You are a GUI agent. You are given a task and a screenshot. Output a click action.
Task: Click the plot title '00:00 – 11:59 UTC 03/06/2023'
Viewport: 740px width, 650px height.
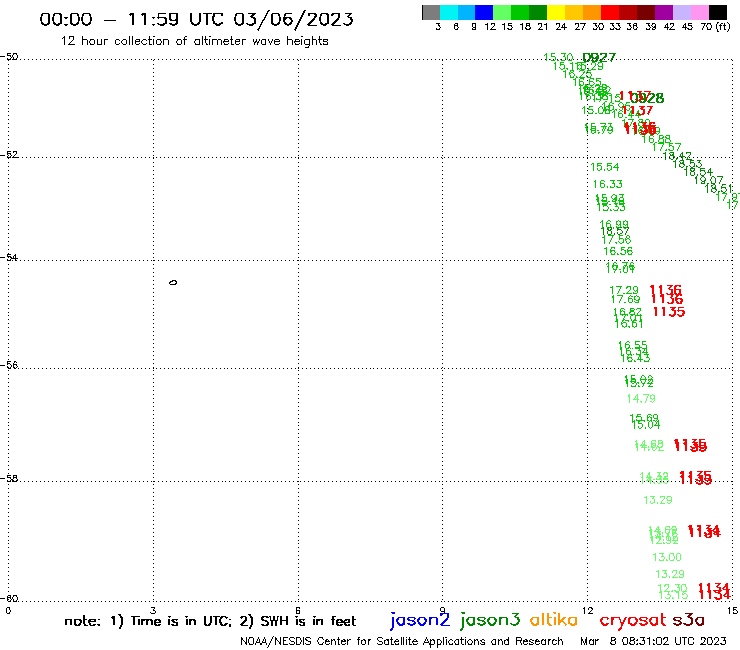coord(196,19)
